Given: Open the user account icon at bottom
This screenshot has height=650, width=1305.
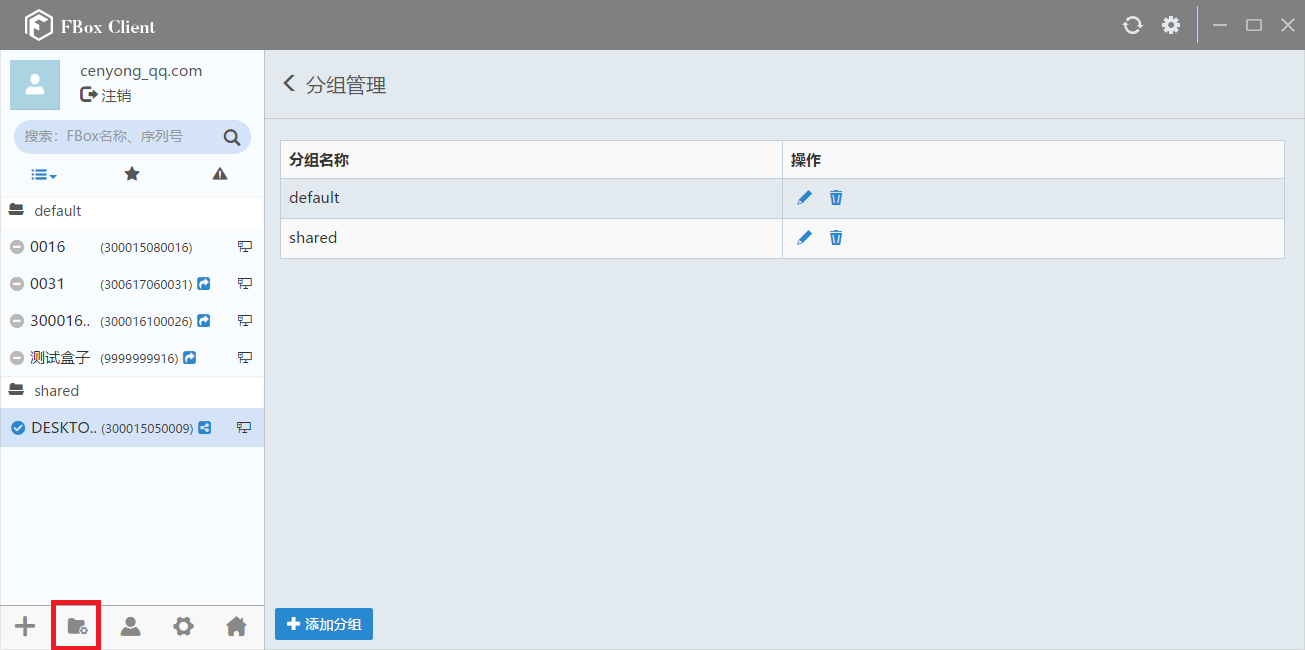Looking at the screenshot, I should click(x=130, y=626).
